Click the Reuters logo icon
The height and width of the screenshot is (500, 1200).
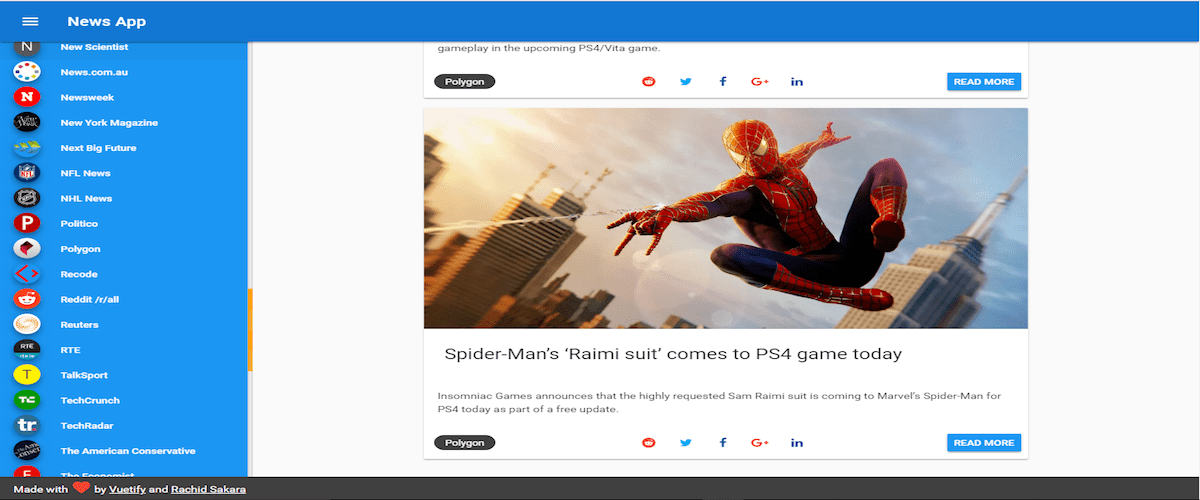click(27, 324)
